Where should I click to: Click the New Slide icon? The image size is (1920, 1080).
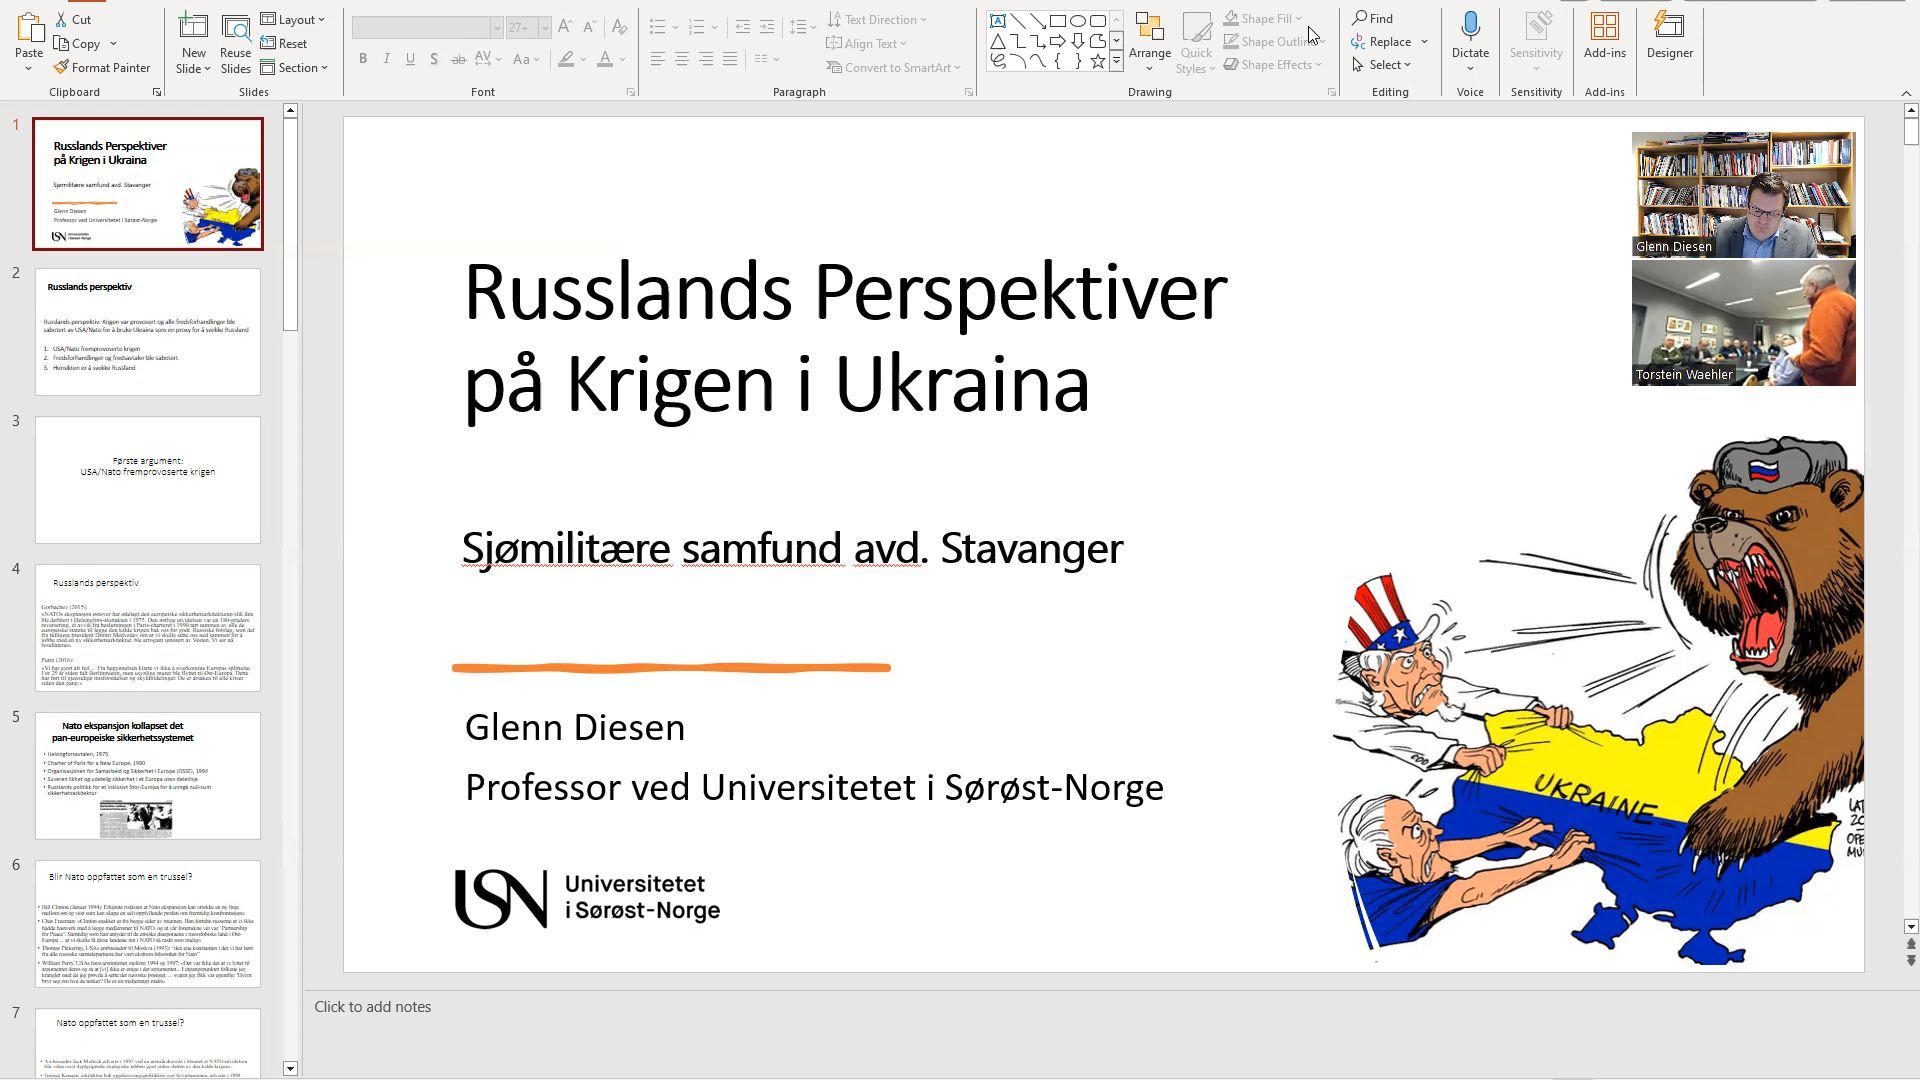[193, 28]
